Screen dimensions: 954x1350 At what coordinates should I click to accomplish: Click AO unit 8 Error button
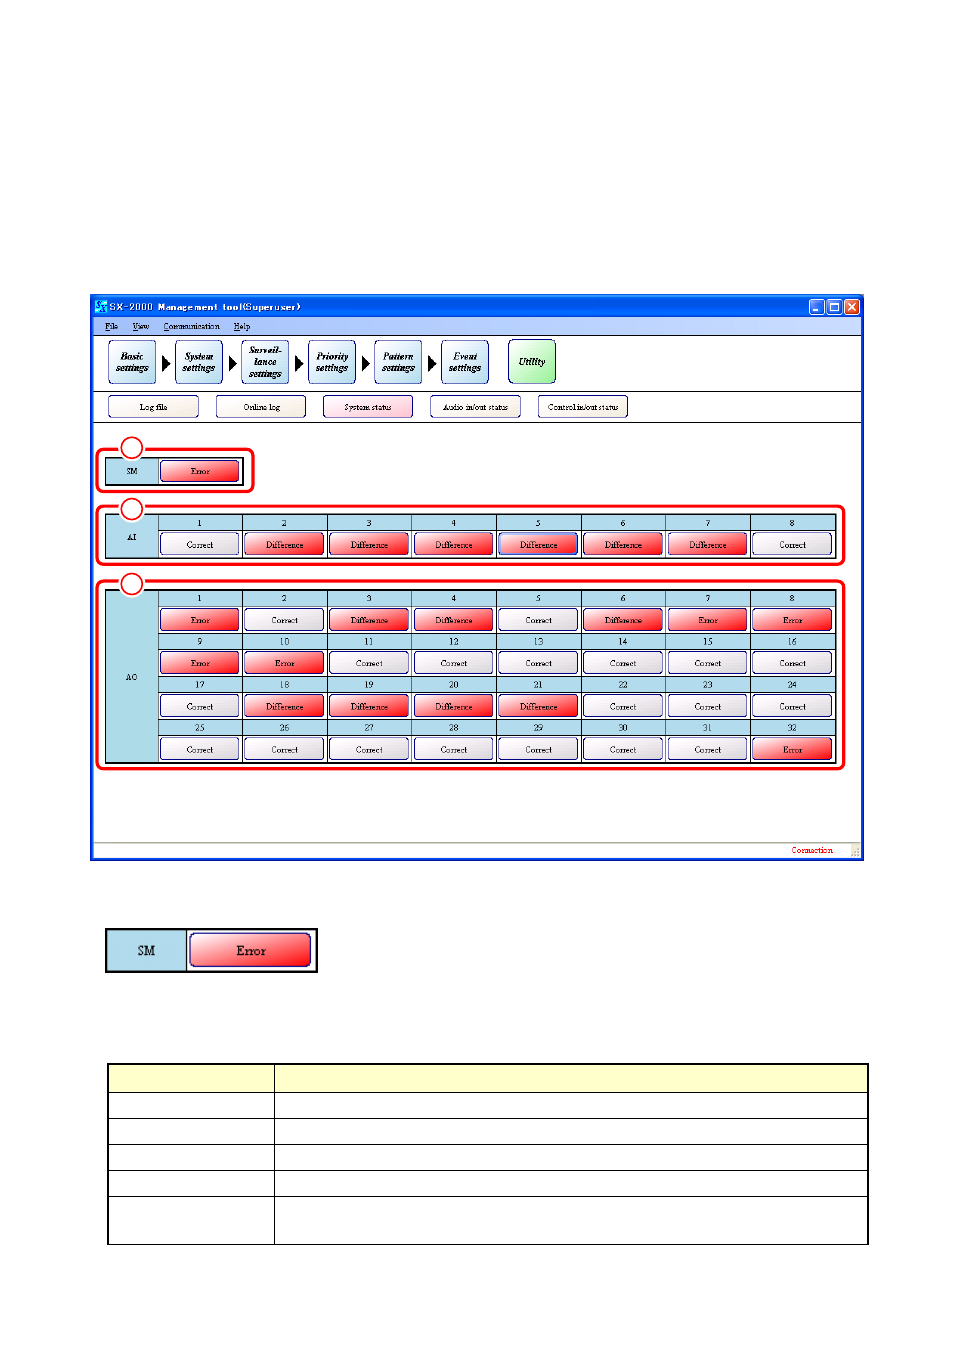pyautogui.click(x=792, y=620)
